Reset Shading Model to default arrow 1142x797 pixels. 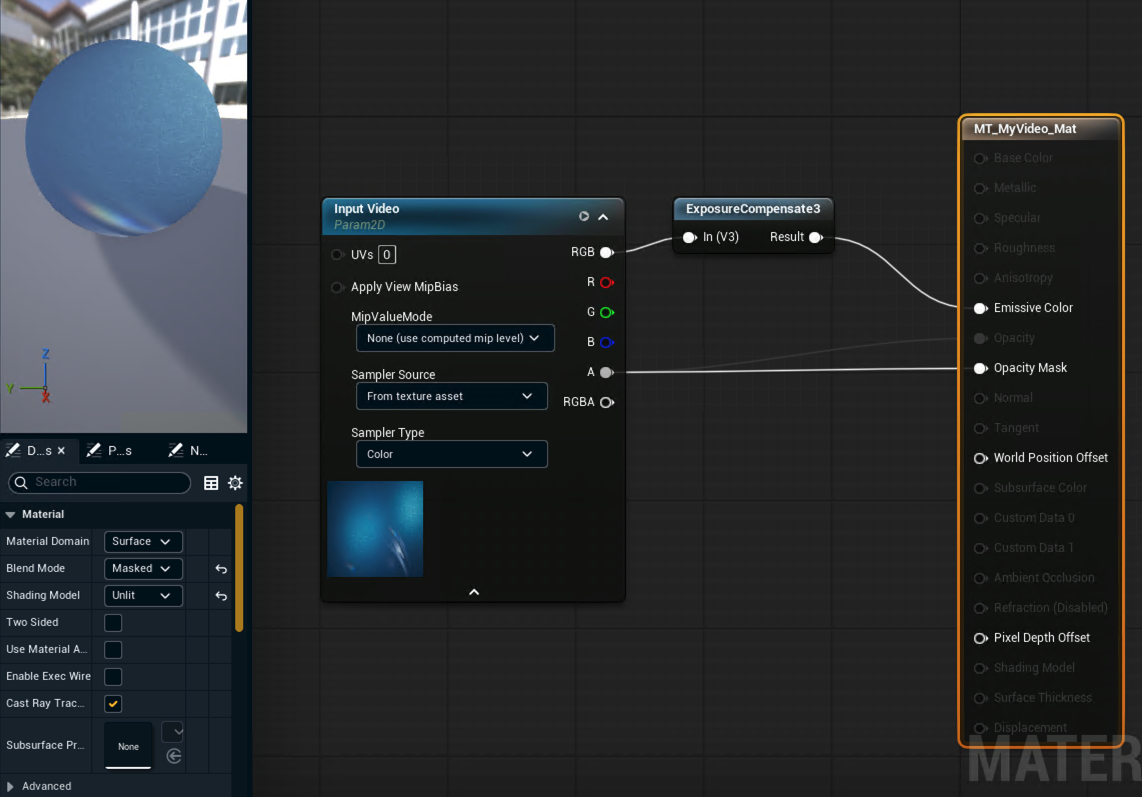221,596
